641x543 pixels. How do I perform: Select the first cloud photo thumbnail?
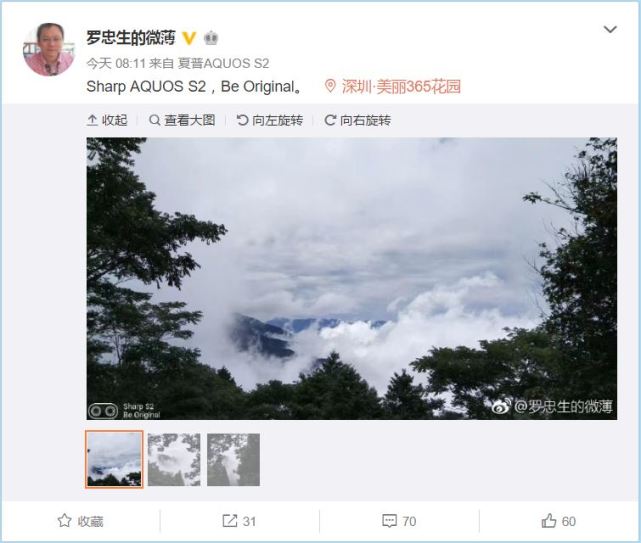[114, 459]
